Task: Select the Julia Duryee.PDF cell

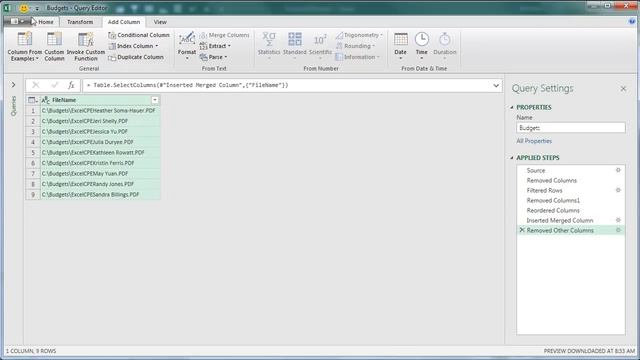Action: [x=100, y=142]
